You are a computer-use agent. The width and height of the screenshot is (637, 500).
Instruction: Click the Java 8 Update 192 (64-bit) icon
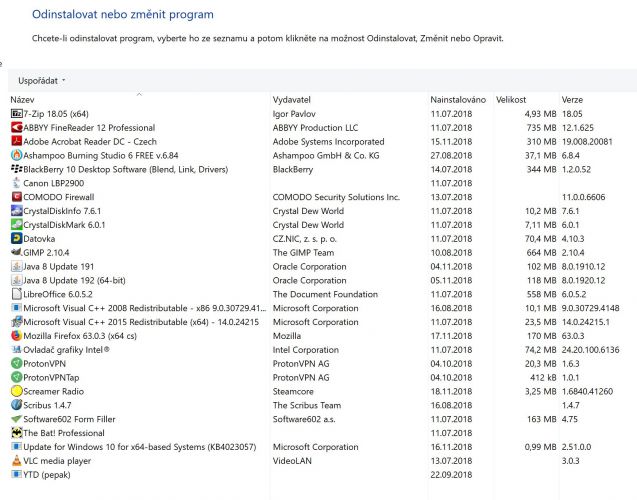pos(16,280)
